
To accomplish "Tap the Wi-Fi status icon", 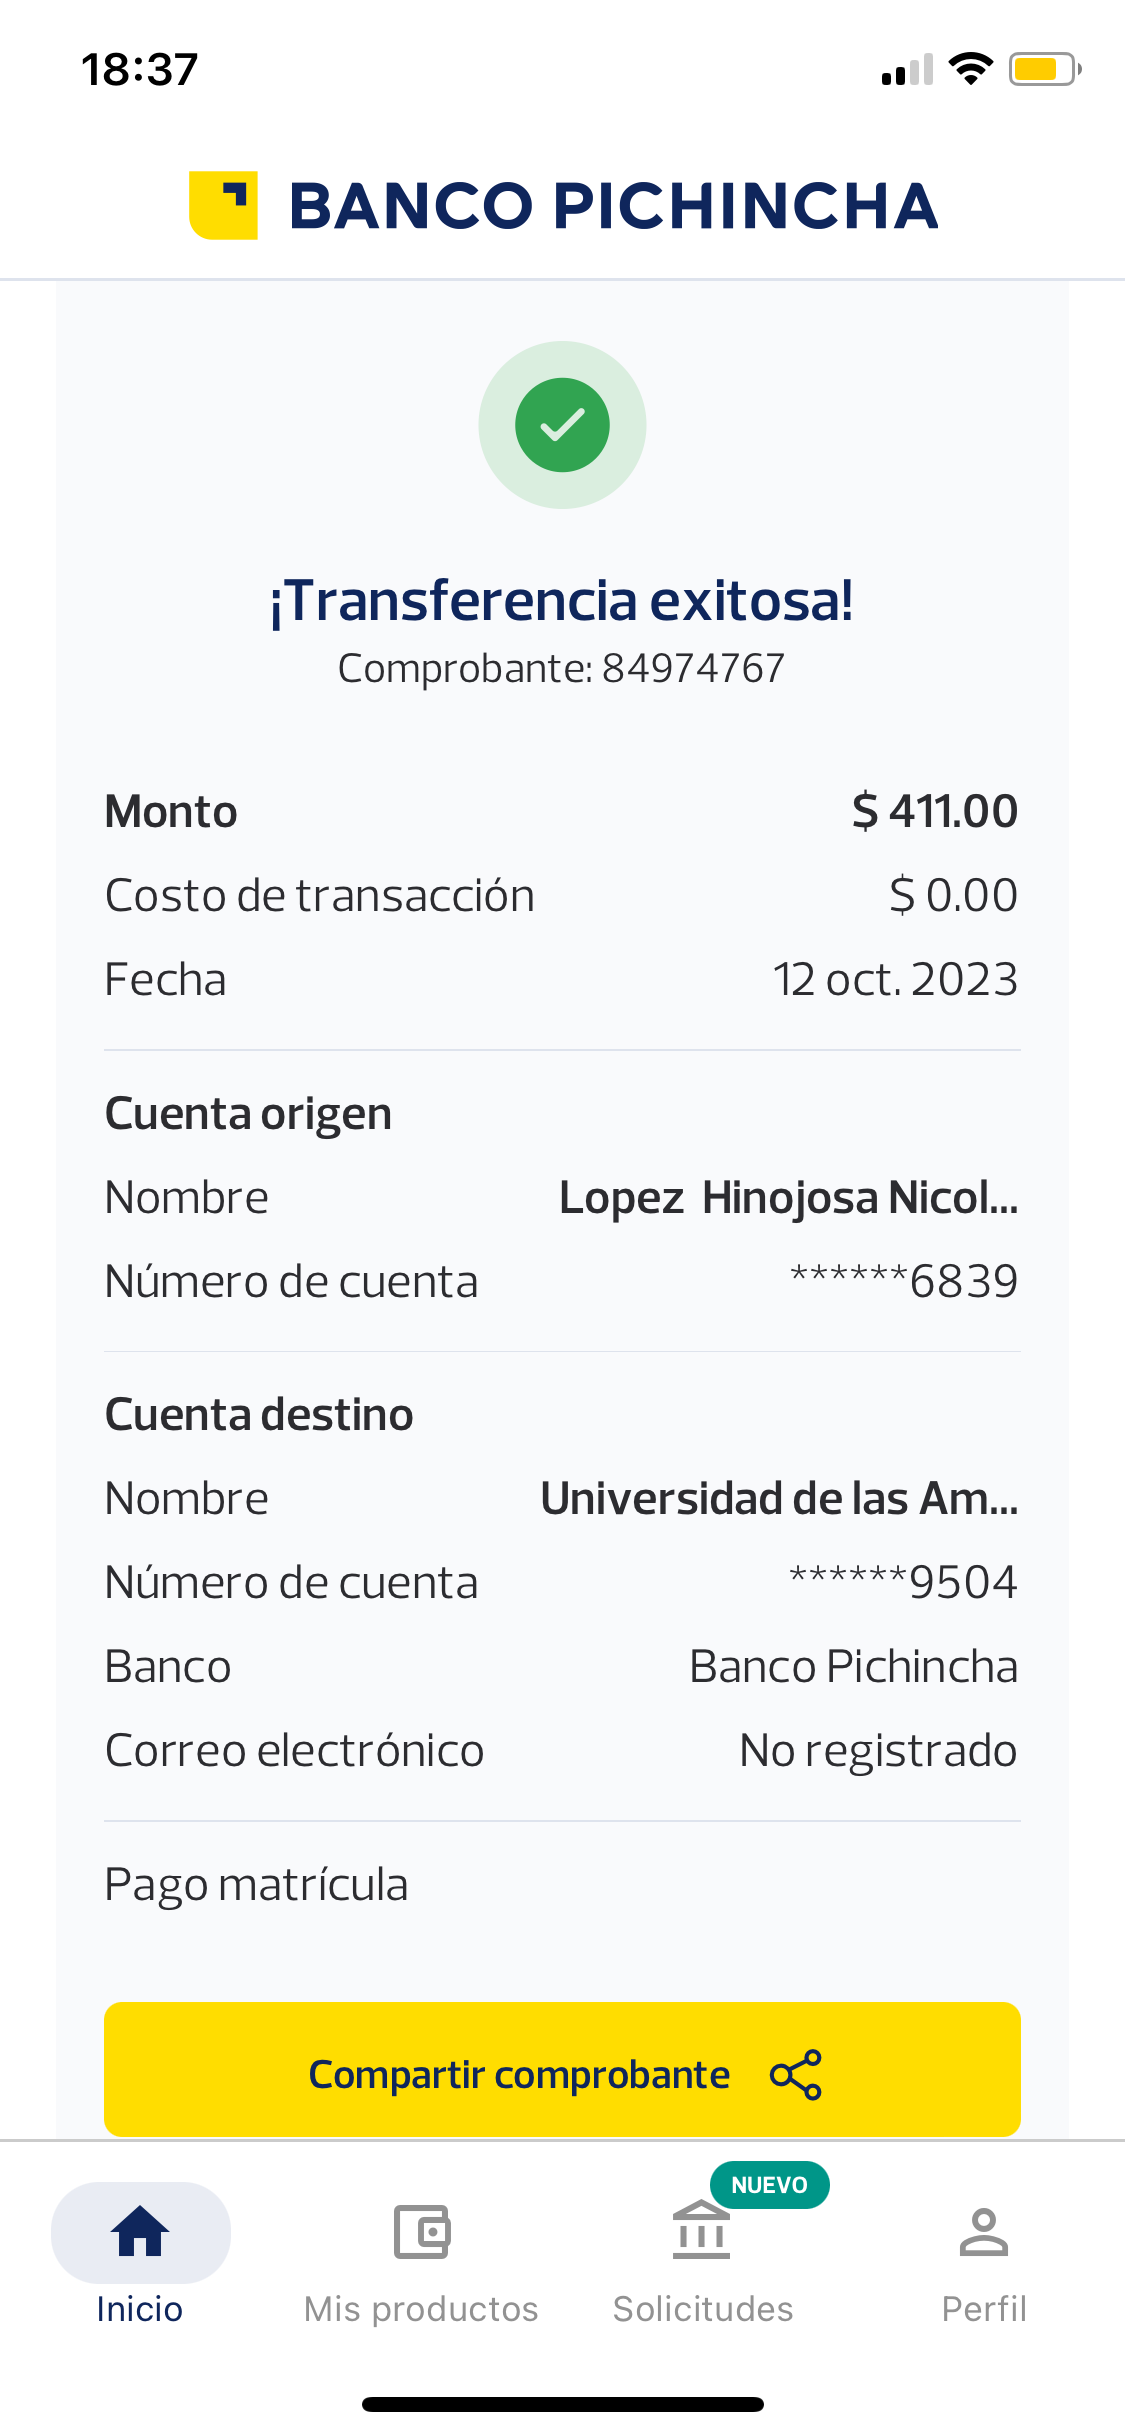I will coord(970,69).
